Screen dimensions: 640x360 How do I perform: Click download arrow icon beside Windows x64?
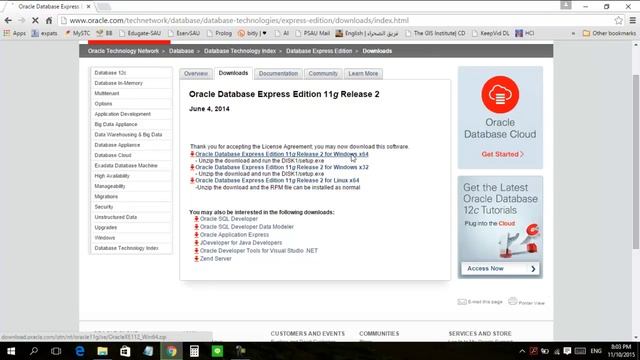tap(192, 154)
